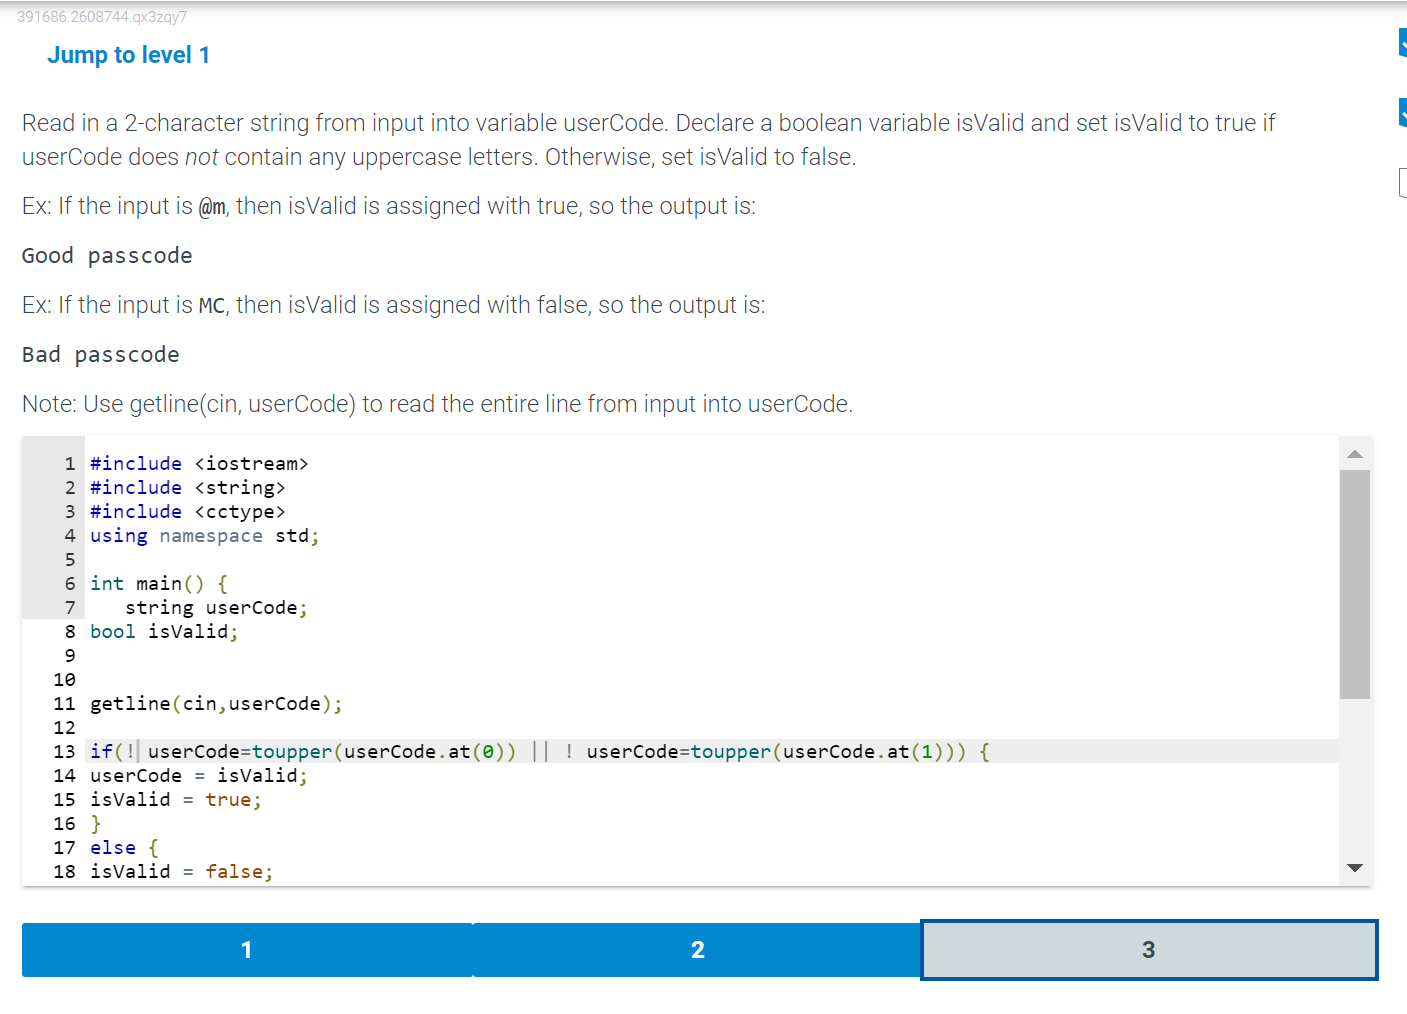Click the "using namespace std;" line
Screen dimensions: 1407x1014
pyautogui.click(x=205, y=536)
